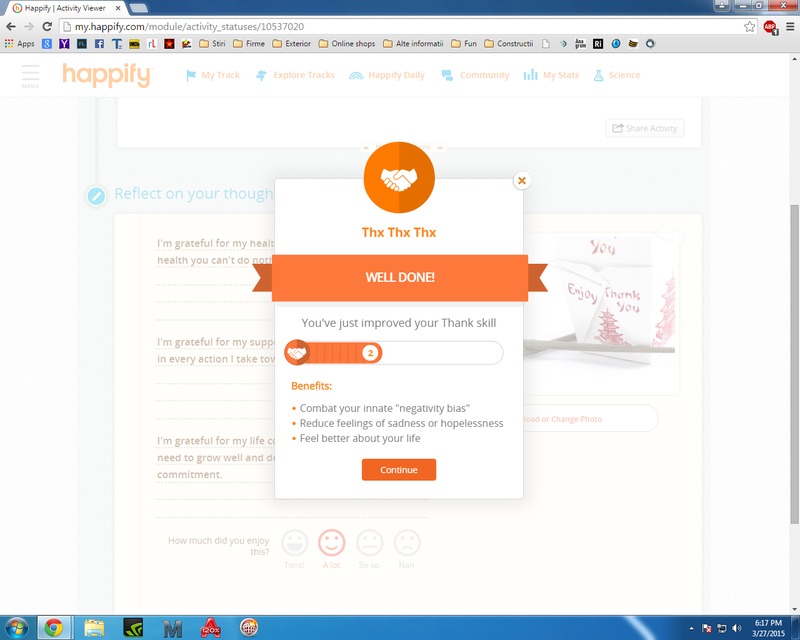Bookmark this page with star icon
The width and height of the screenshot is (800, 640).
click(749, 27)
